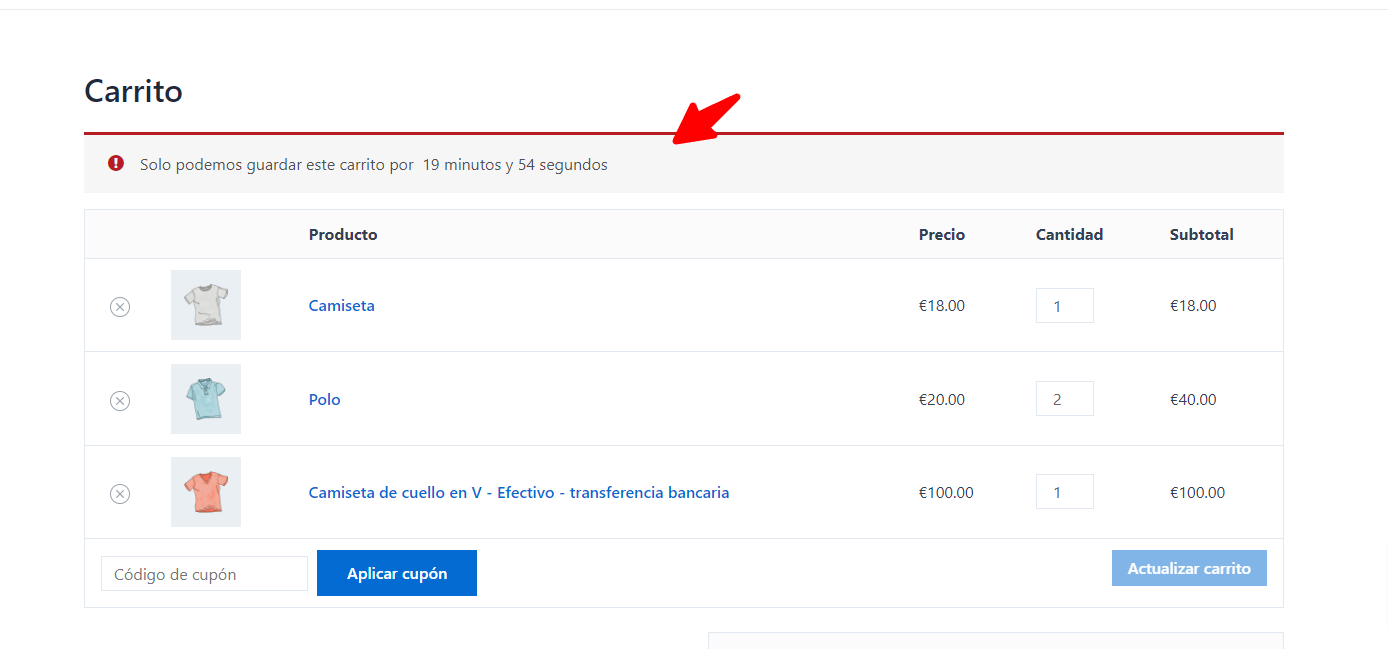The height and width of the screenshot is (649, 1388).
Task: Open the Polo product link
Action: click(325, 400)
